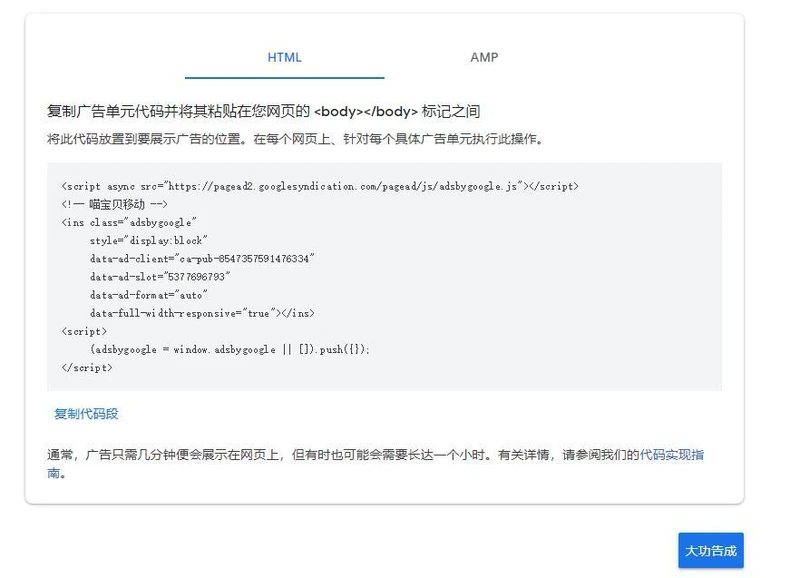Viewport: 800px width, 578px height.
Task: Select the data-ad-slot code line
Action: (160, 277)
